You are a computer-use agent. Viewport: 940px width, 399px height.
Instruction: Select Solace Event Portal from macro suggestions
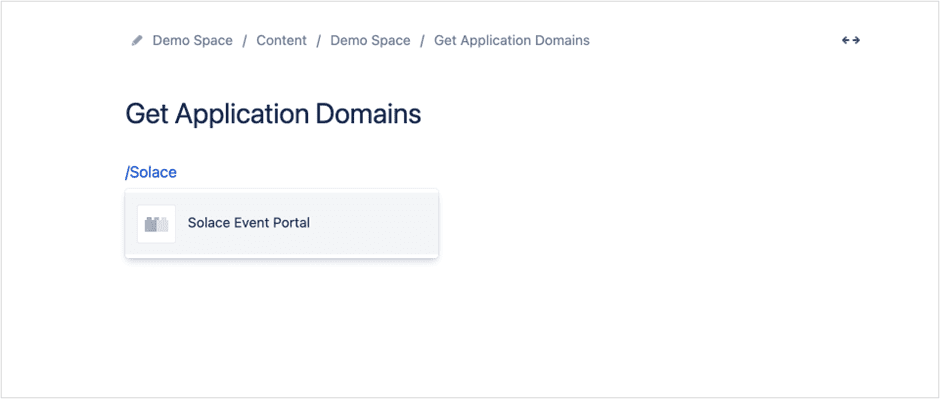[x=282, y=223]
